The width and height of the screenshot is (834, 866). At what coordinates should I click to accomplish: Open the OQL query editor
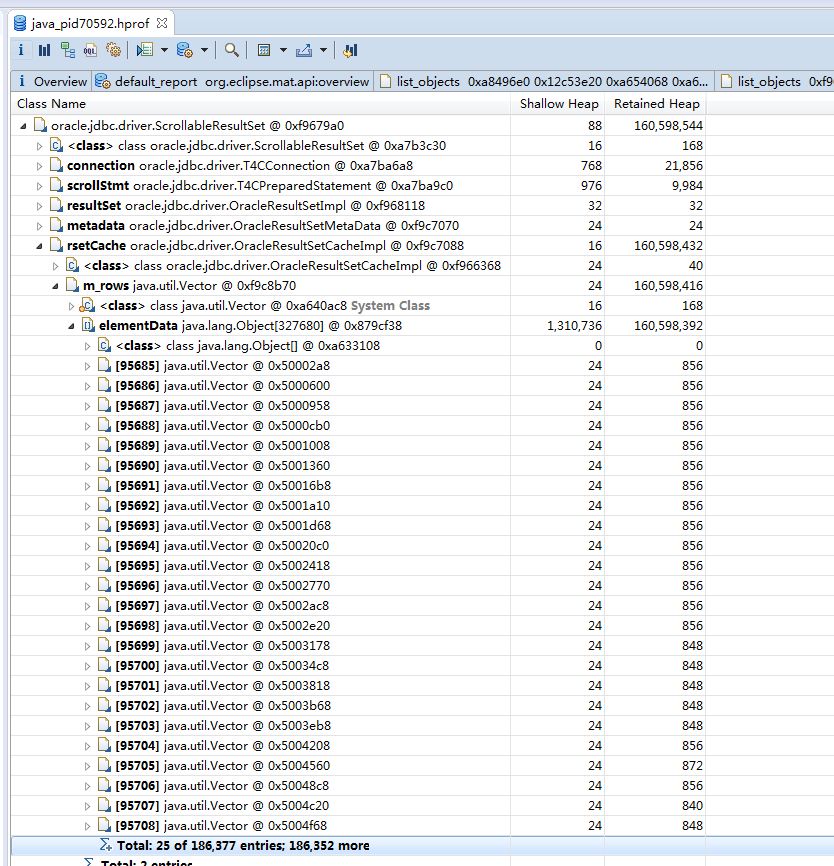point(90,50)
